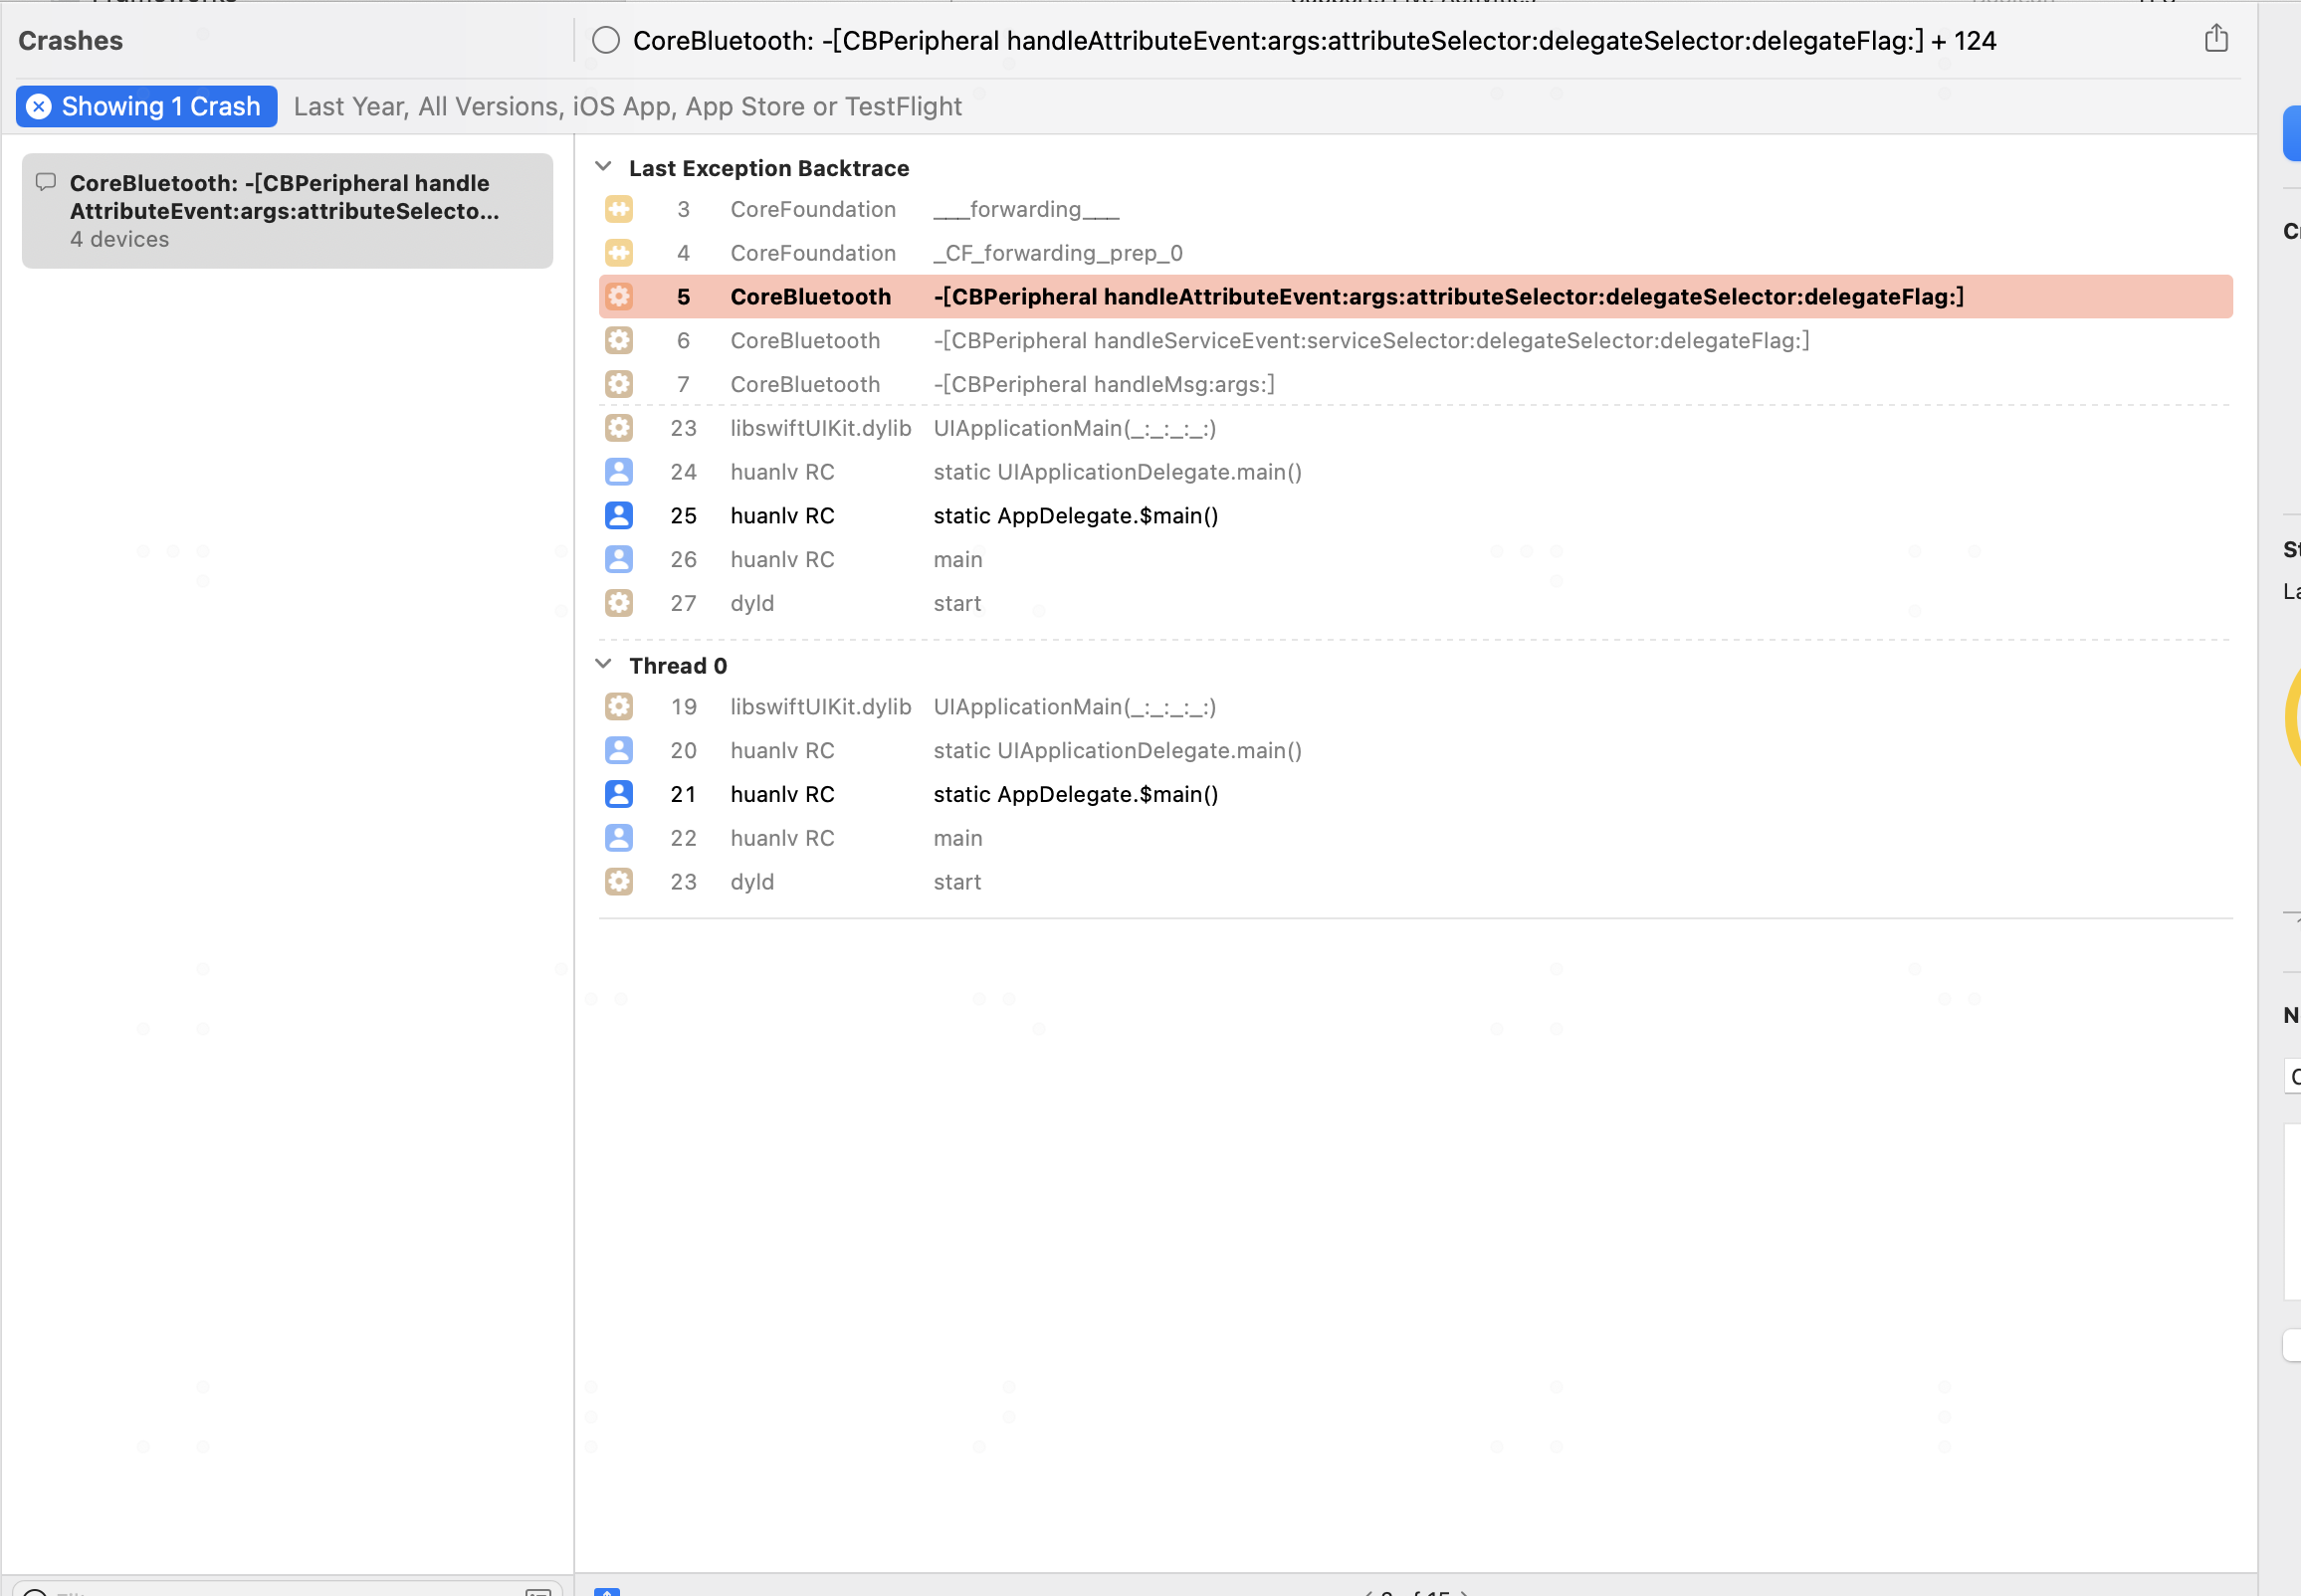The height and width of the screenshot is (1596, 2301).
Task: Click the feedback bubble icon on crash entry
Action: pos(45,182)
